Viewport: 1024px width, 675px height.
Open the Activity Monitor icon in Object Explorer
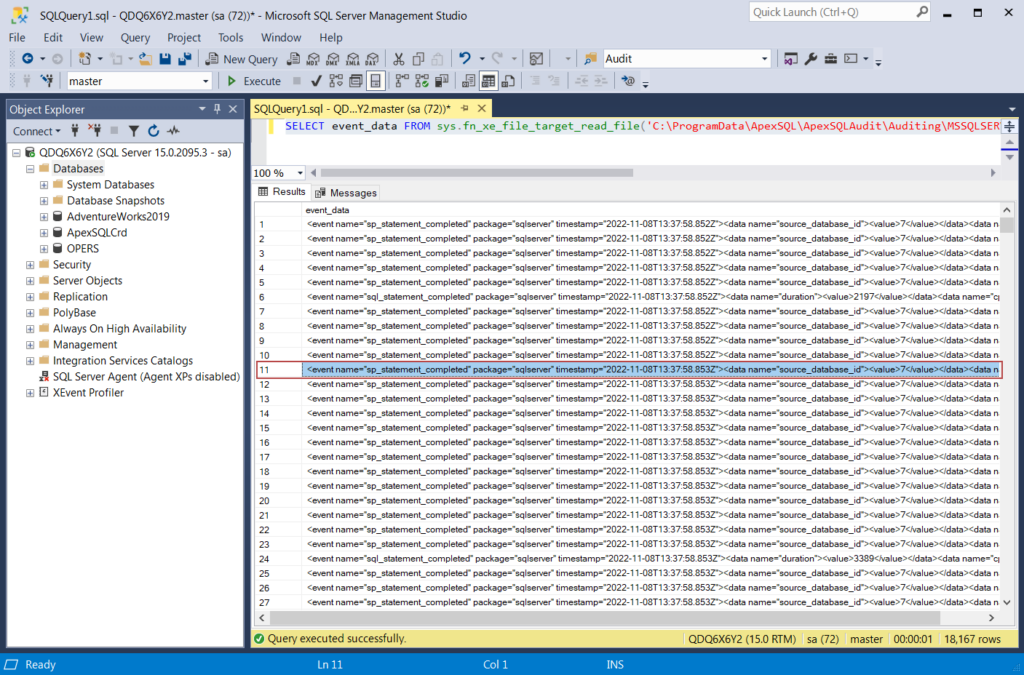[x=172, y=130]
